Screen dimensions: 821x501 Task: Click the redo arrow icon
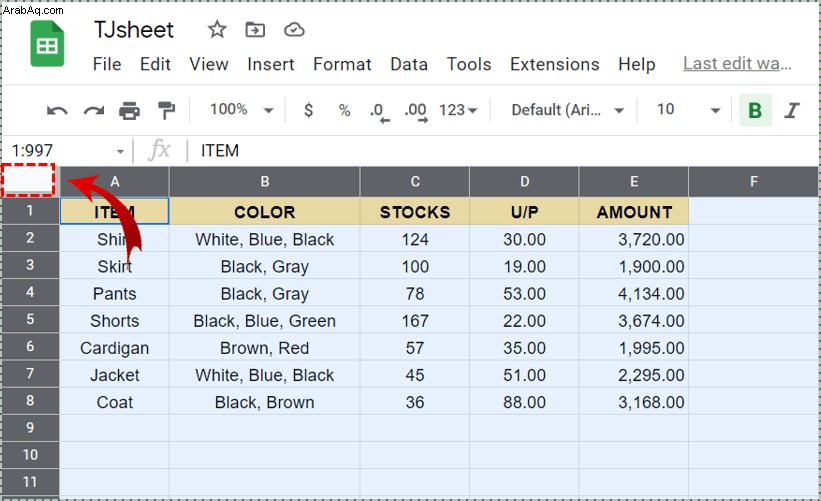pos(94,110)
